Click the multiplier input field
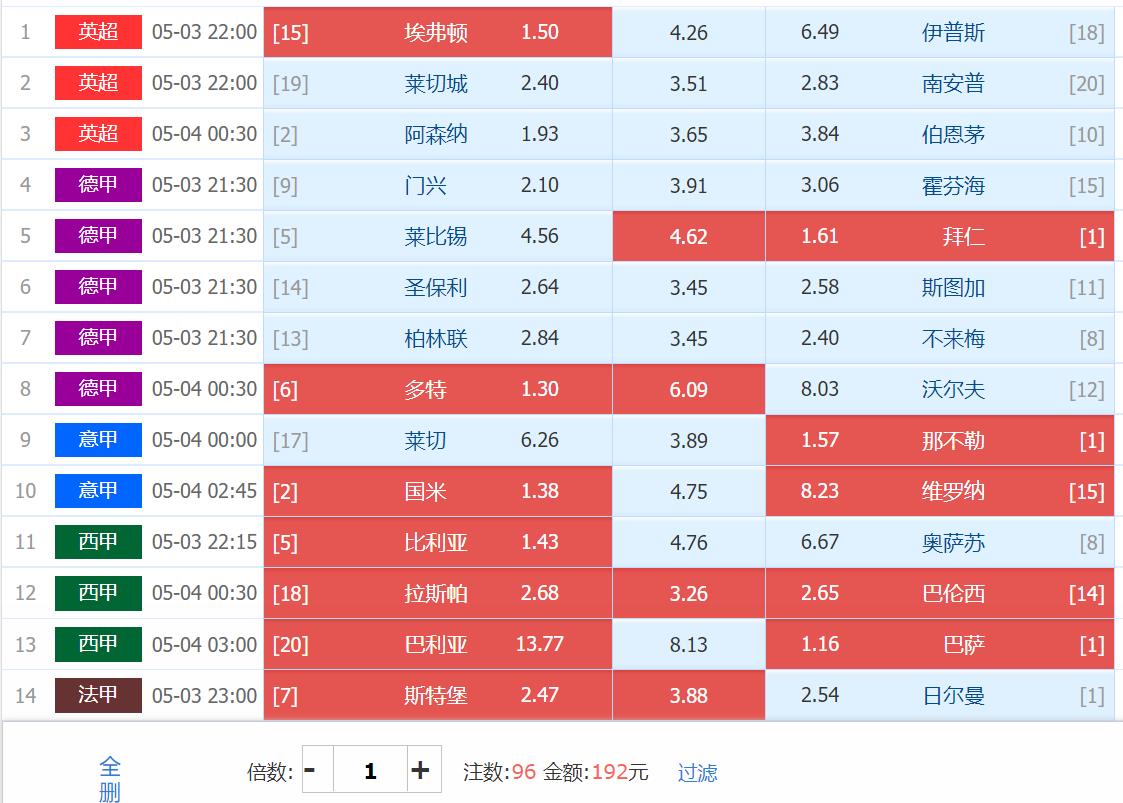 pos(370,770)
